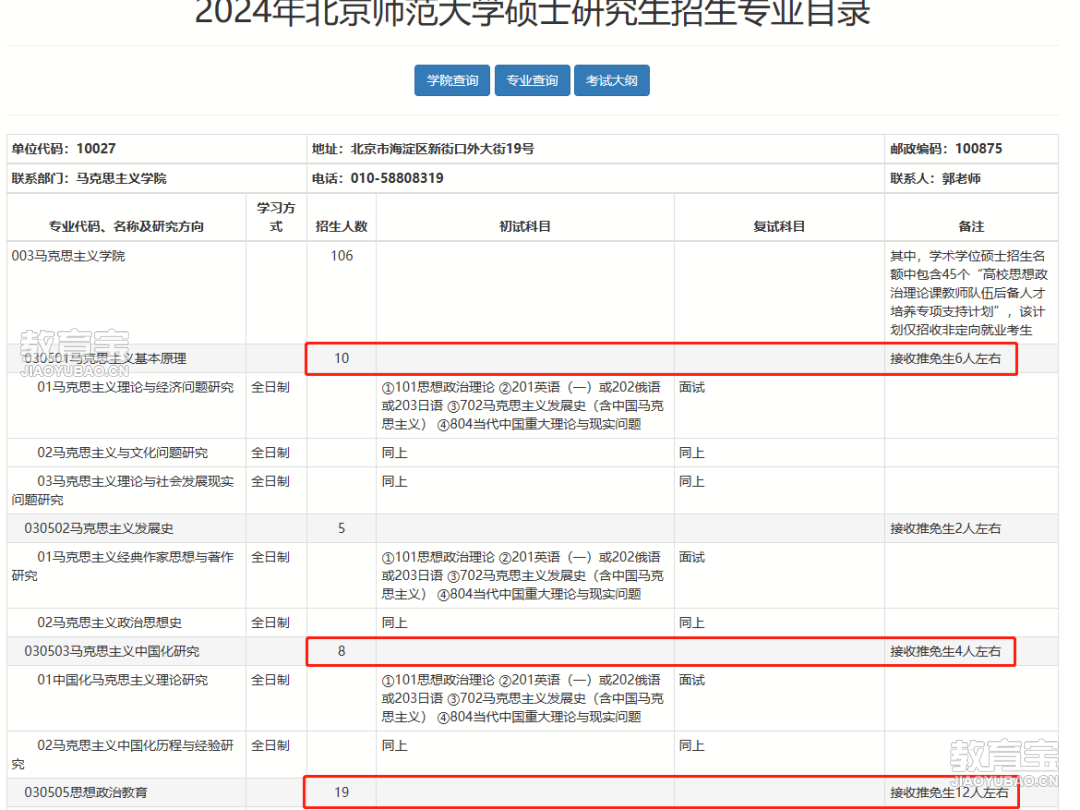Click the major 030501马克思主义基本原理
Screen dimensions: 1080x810
click(105, 359)
